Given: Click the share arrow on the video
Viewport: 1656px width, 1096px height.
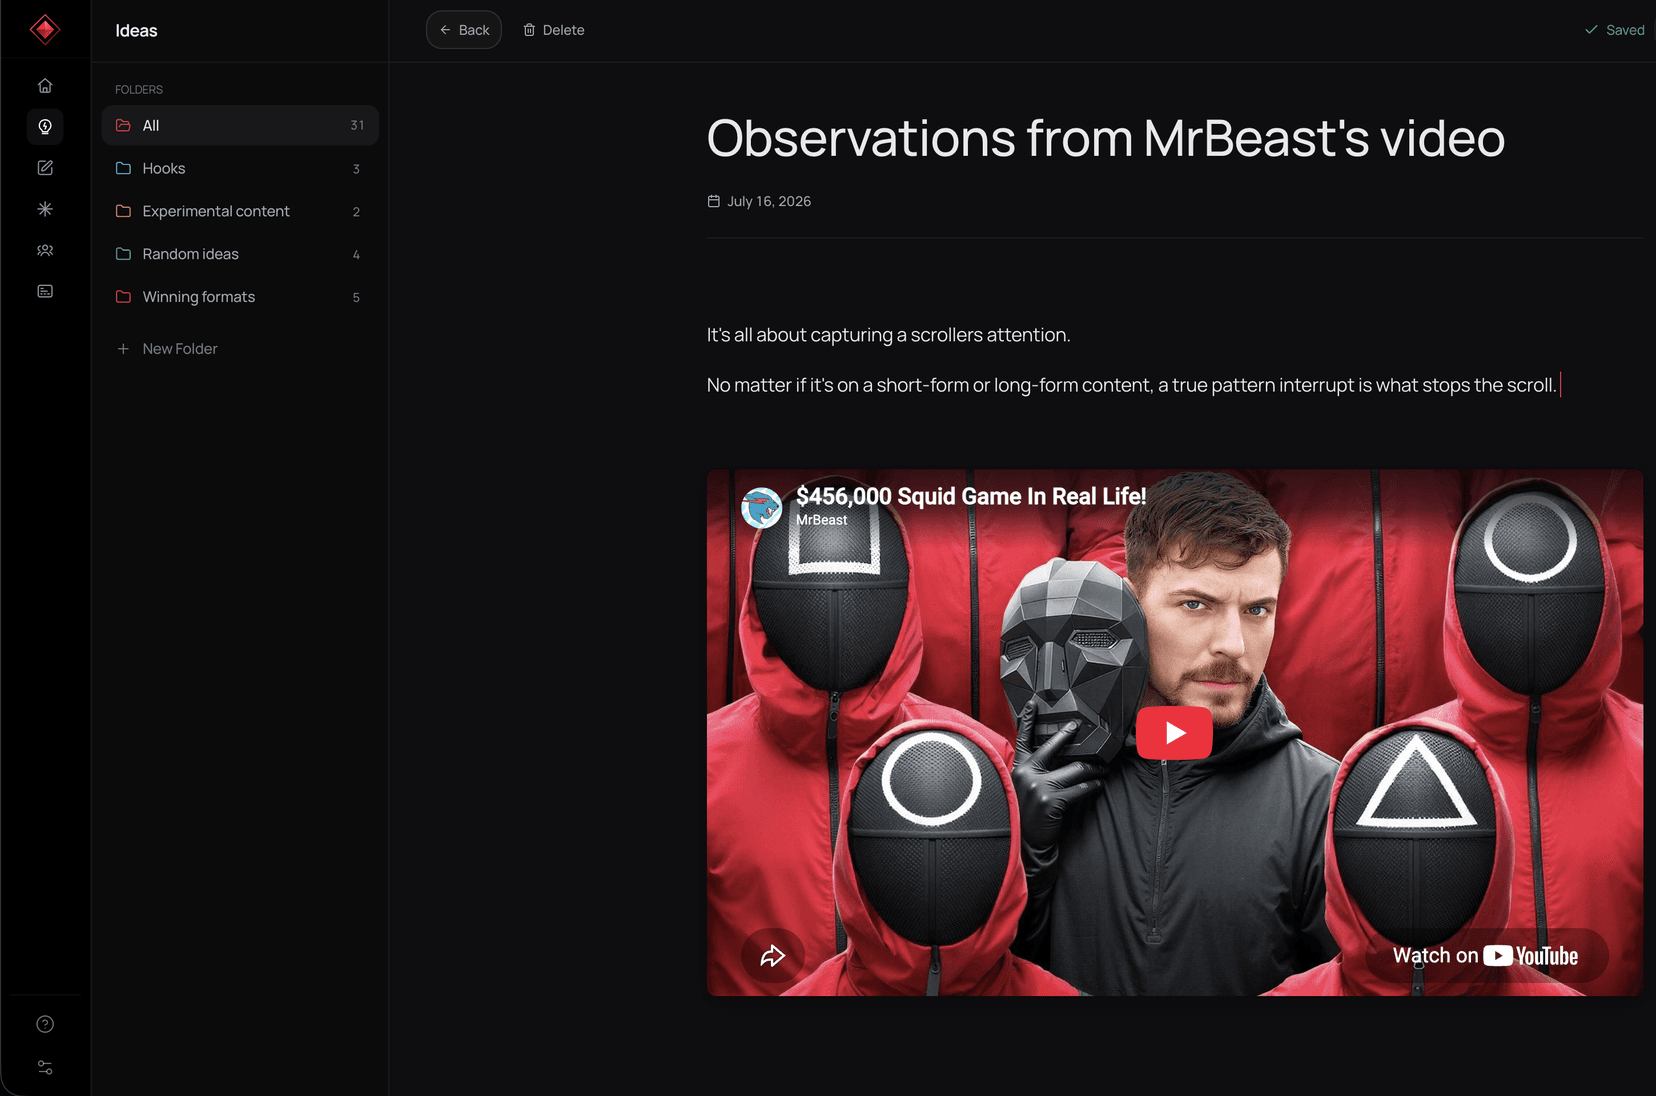Looking at the screenshot, I should click(x=773, y=956).
